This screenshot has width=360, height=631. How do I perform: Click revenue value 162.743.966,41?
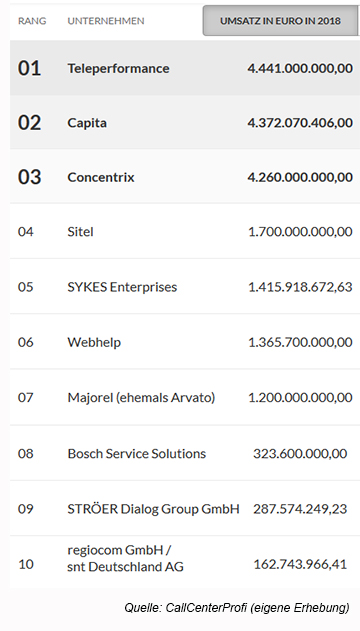[x=300, y=564]
